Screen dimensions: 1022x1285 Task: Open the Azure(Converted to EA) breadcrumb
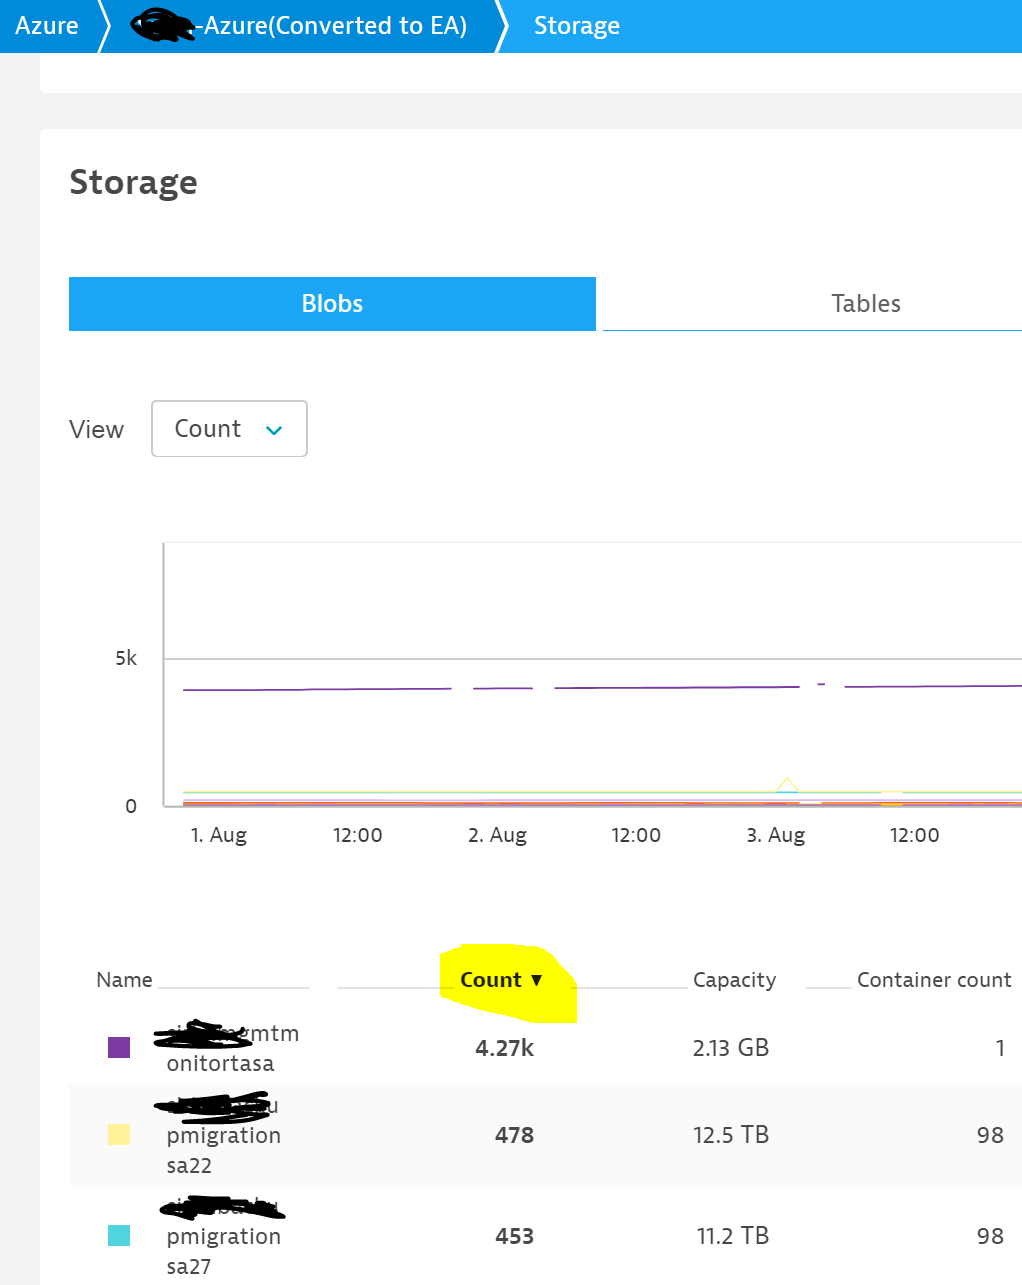pos(300,26)
